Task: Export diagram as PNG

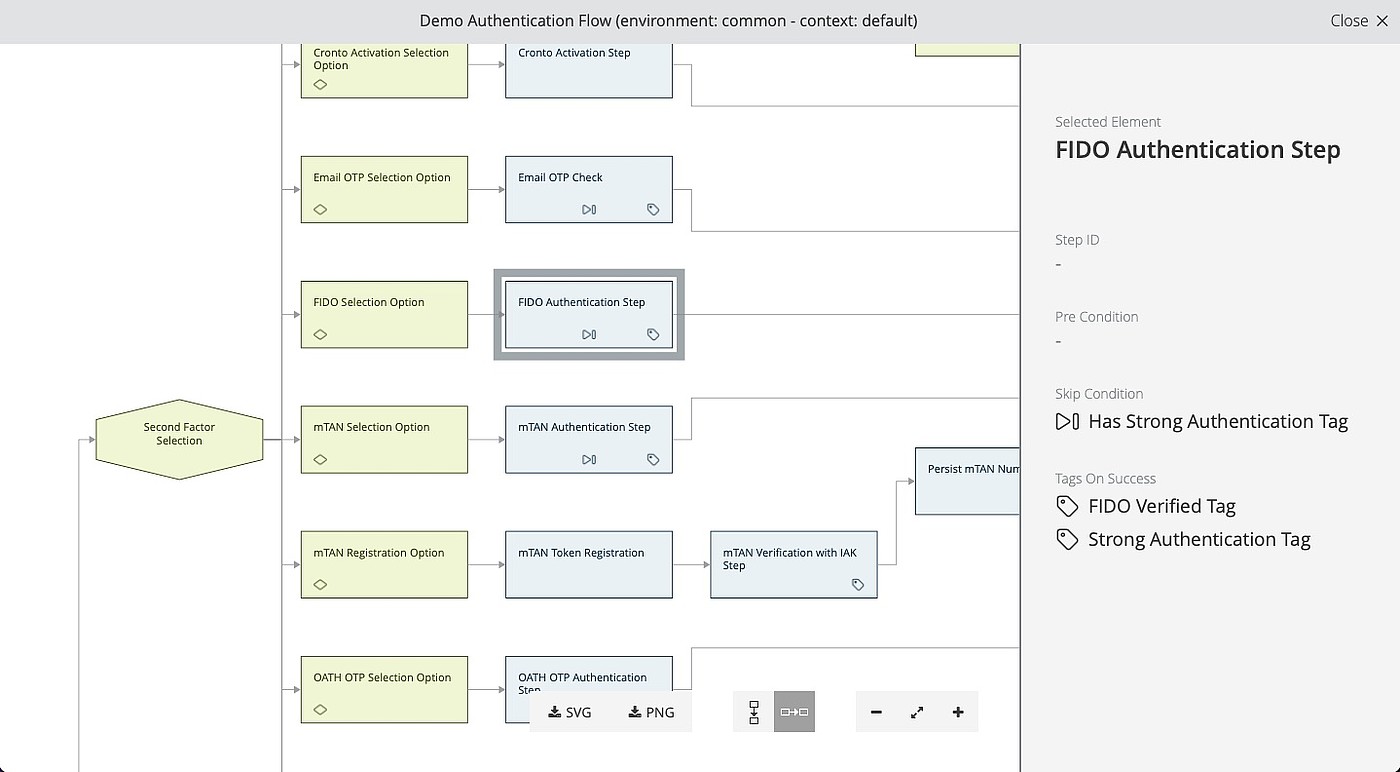Action: coord(651,712)
